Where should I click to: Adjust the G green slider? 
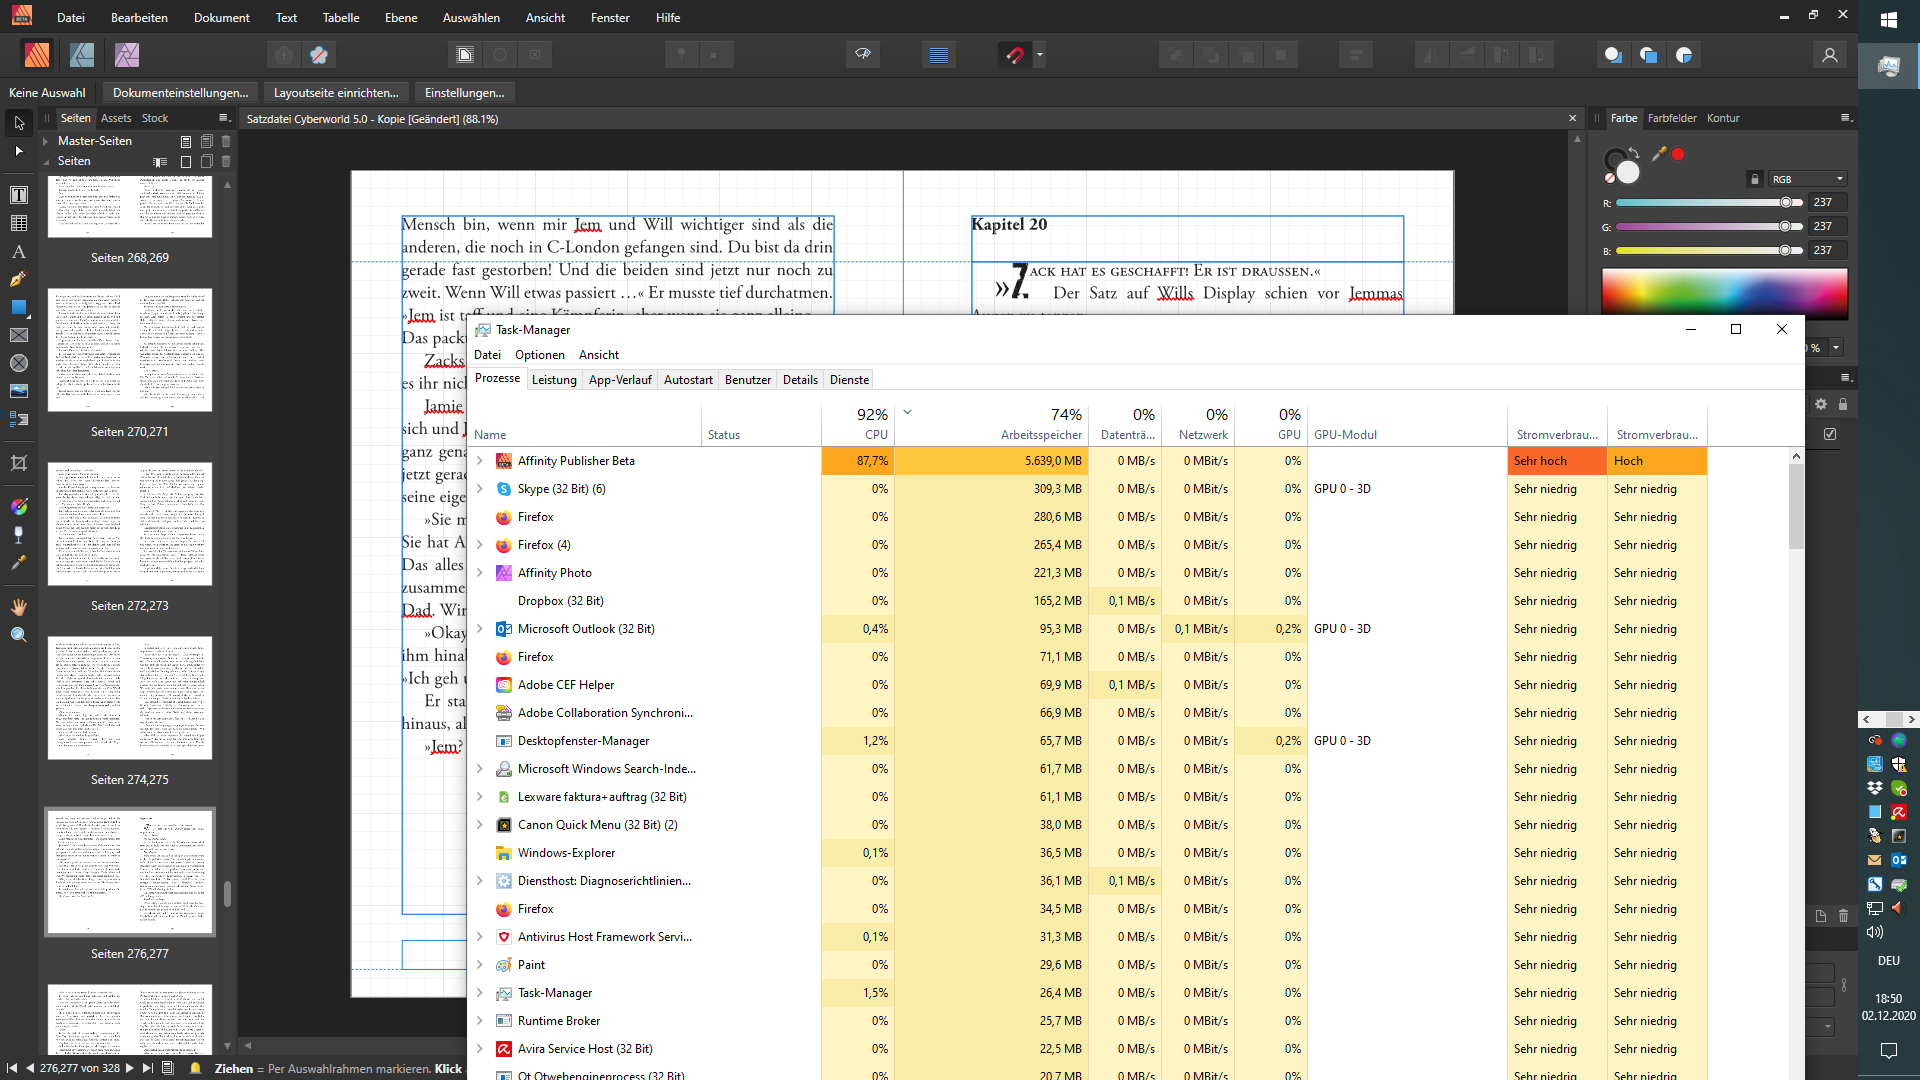1708,226
